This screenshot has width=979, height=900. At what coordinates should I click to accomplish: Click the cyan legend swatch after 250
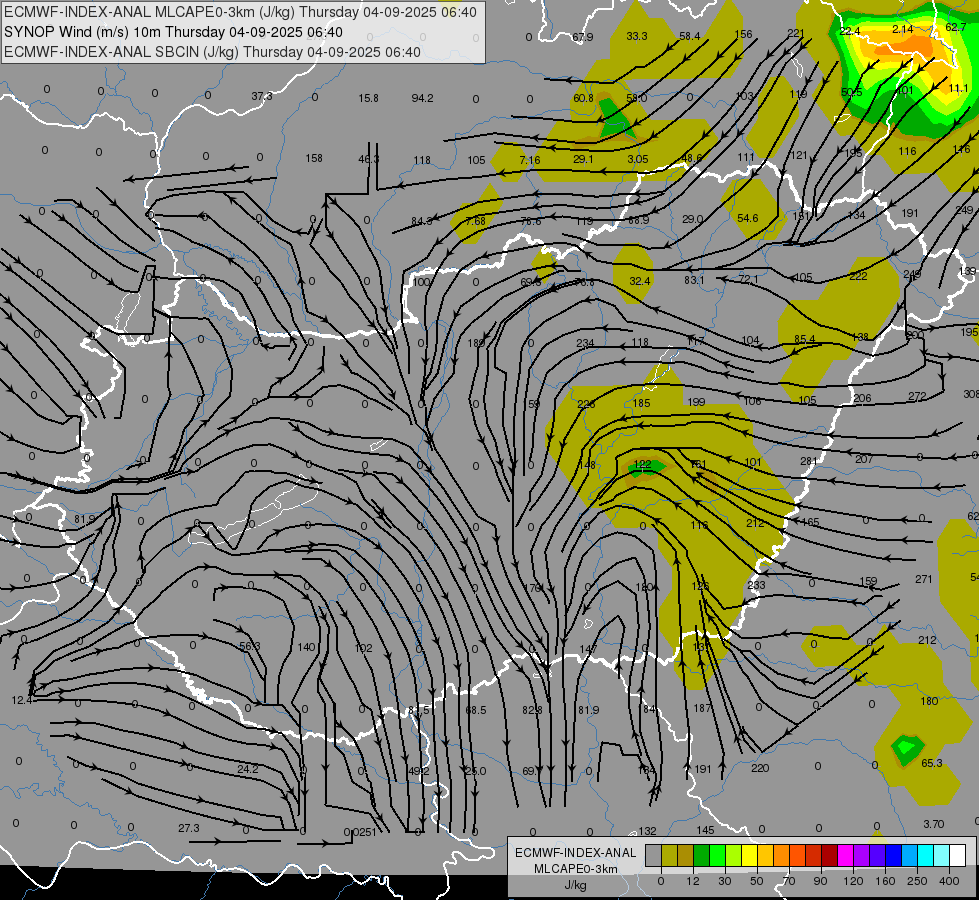(x=926, y=856)
